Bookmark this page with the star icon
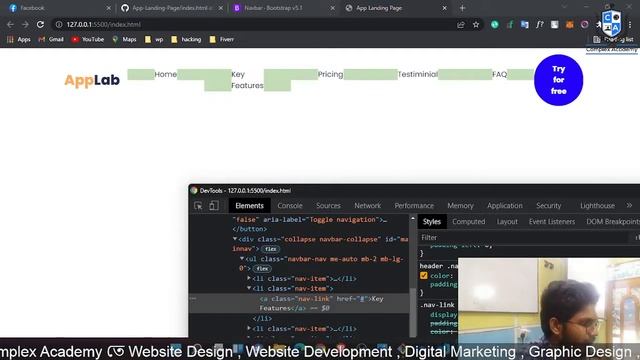This screenshot has height=360, width=640. coord(476,25)
